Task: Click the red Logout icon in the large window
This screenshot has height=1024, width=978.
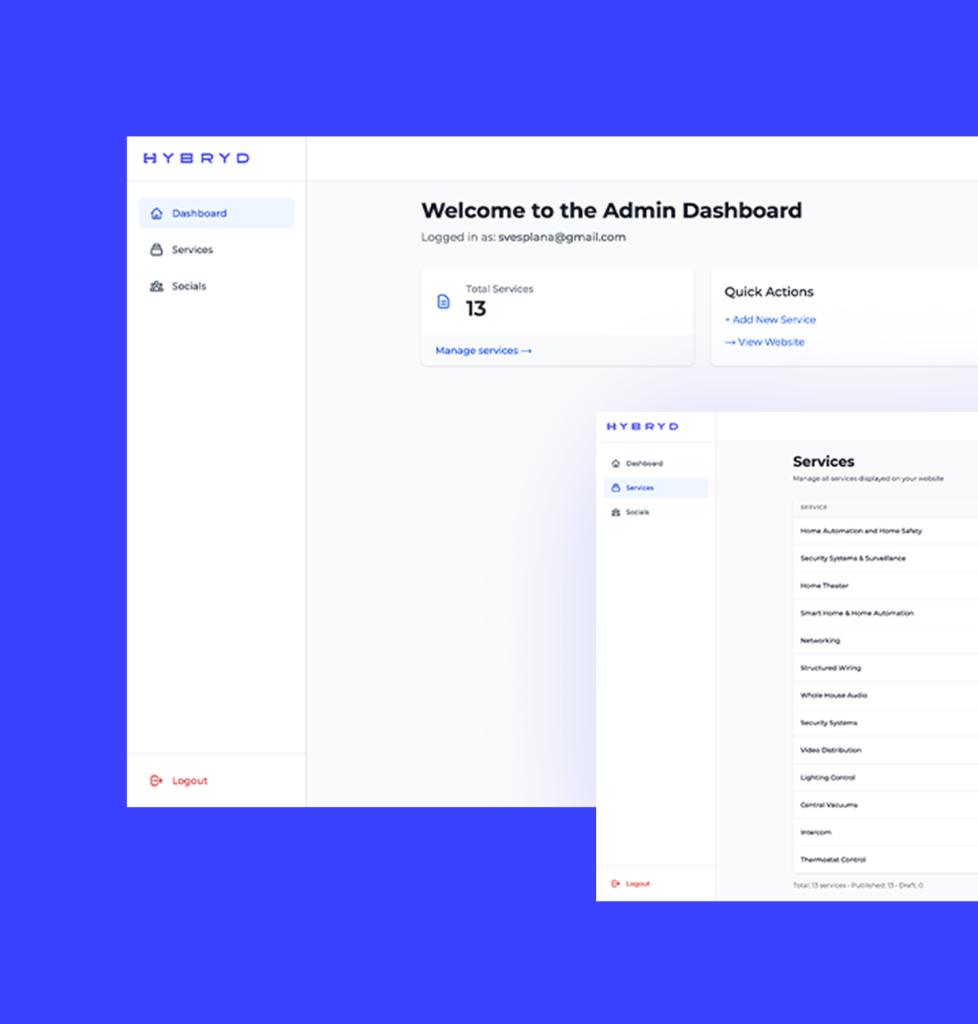Action: tap(156, 781)
